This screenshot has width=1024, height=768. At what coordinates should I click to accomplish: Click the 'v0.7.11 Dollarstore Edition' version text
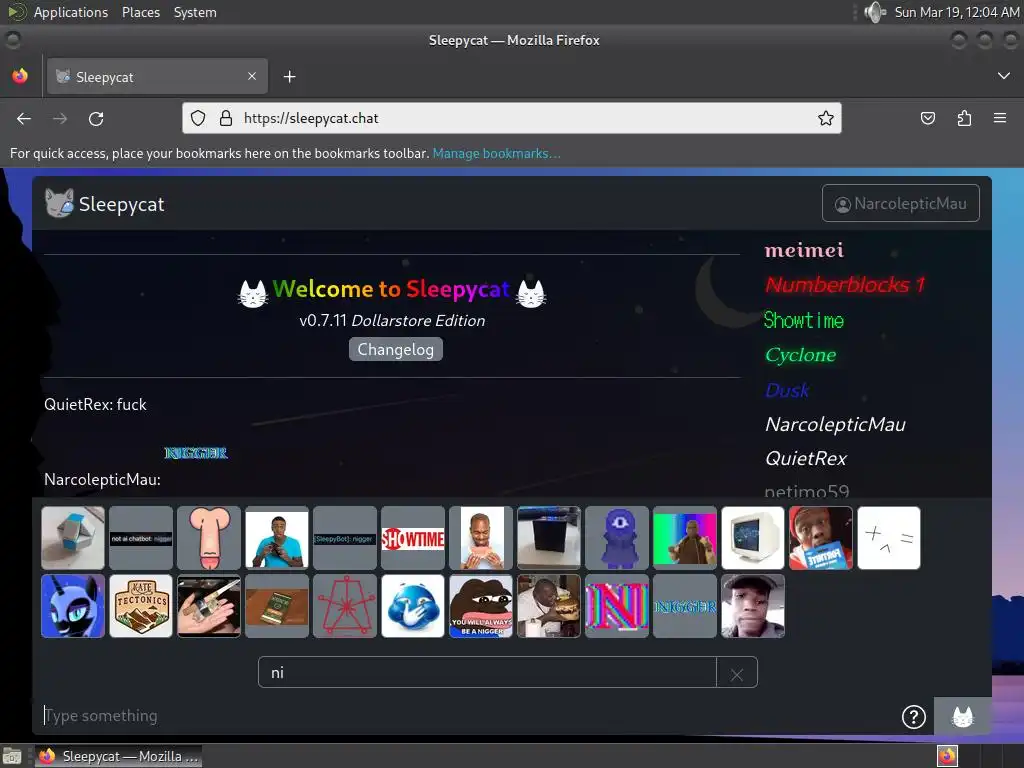[x=392, y=321]
